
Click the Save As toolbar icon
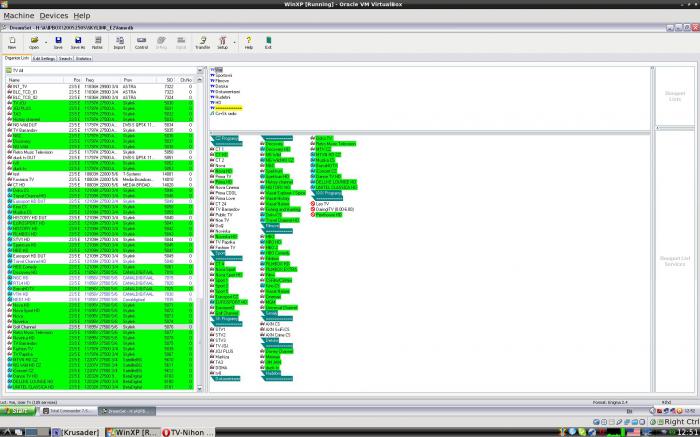pos(78,43)
